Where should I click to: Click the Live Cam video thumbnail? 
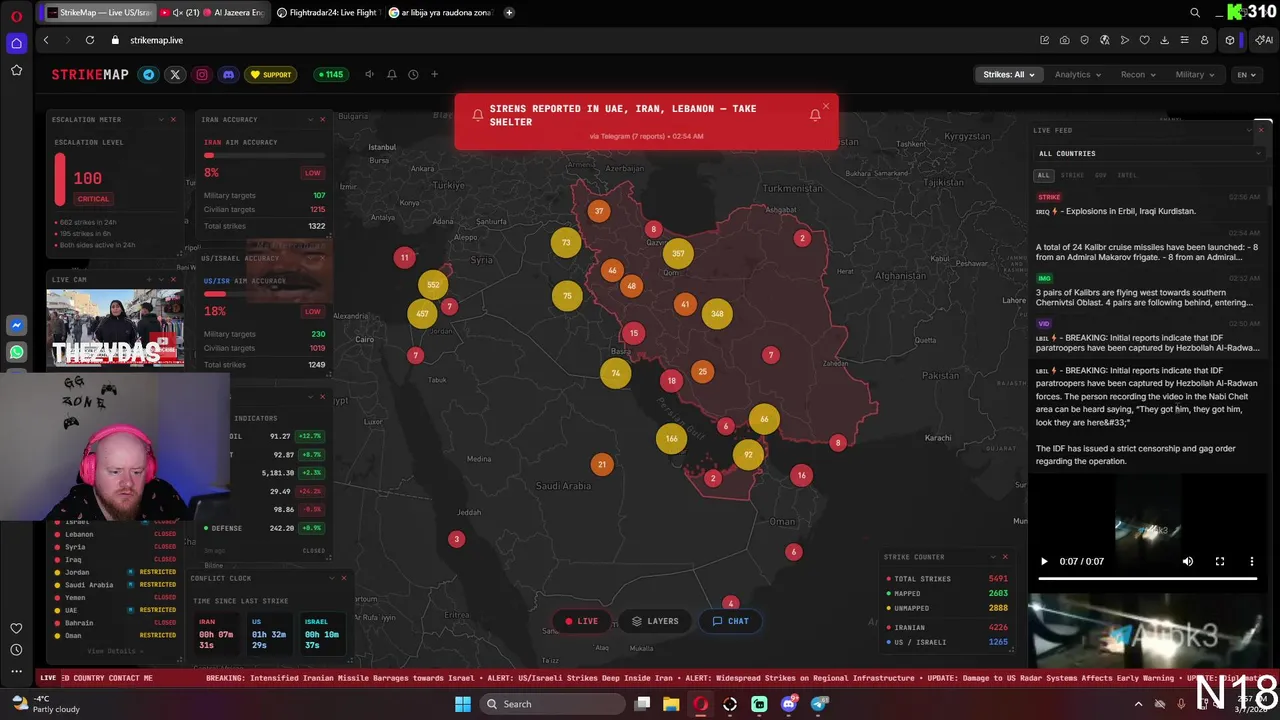click(x=115, y=328)
